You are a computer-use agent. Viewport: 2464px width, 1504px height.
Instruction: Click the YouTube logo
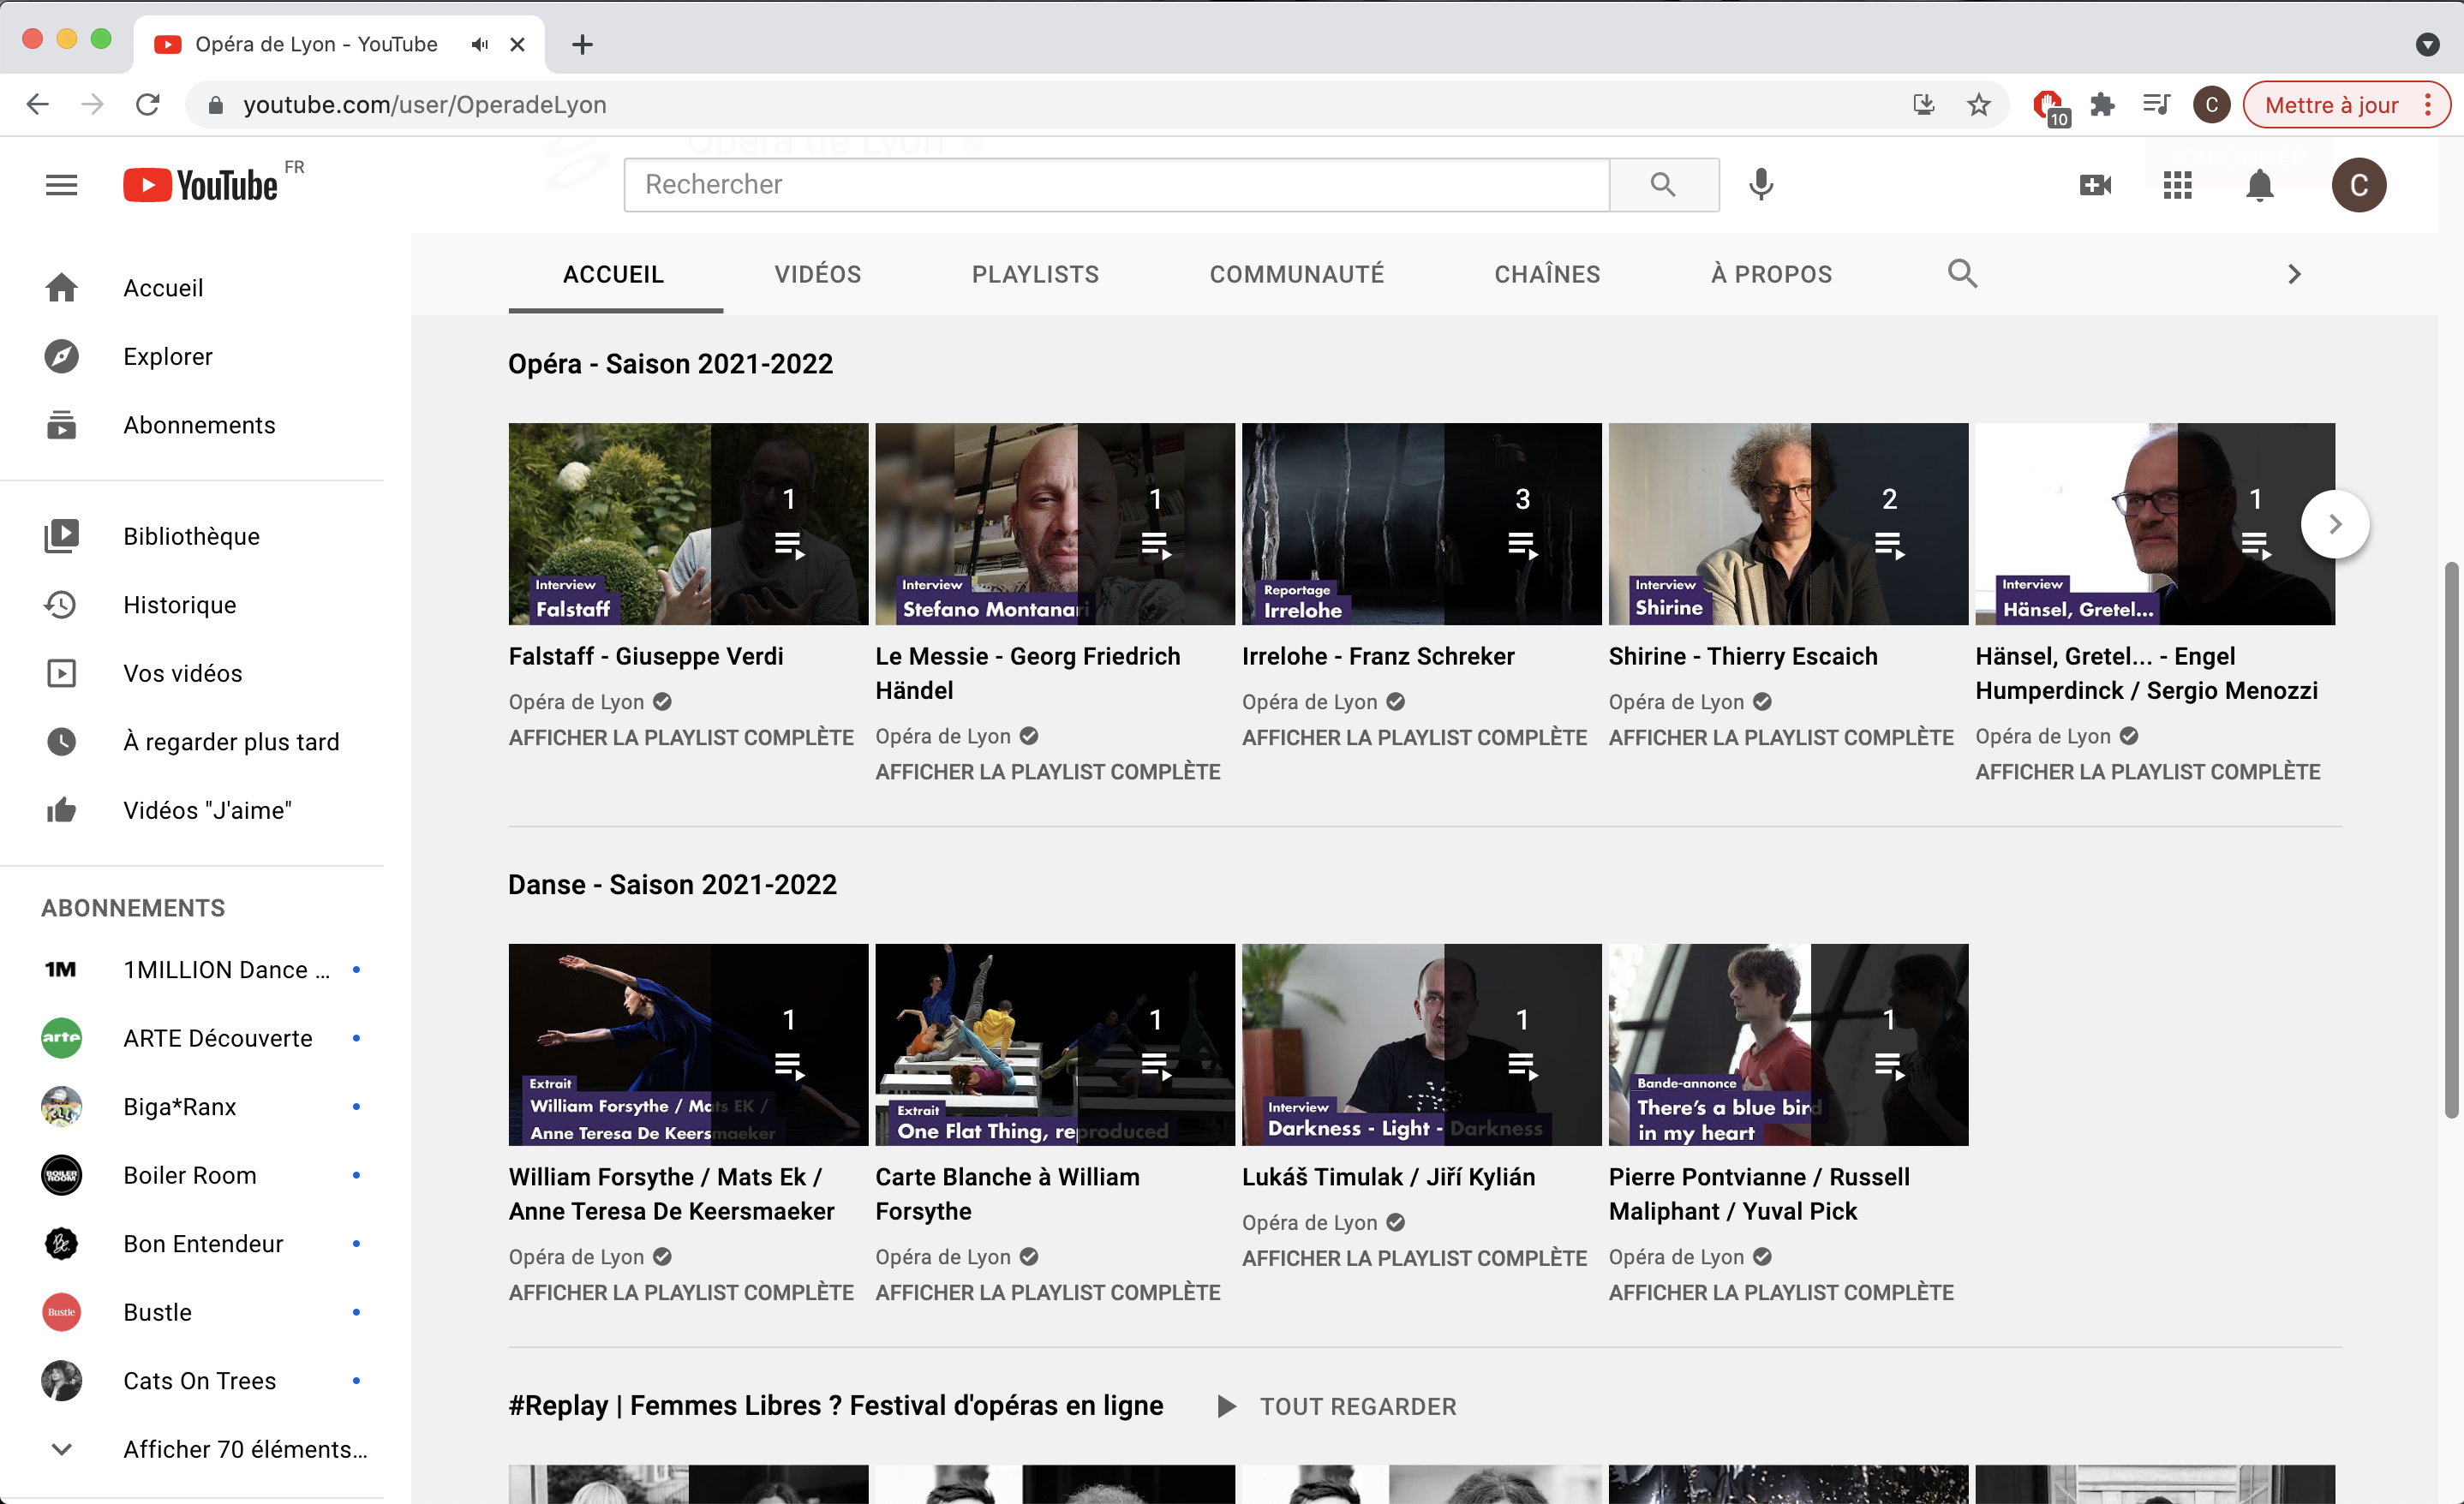click(201, 185)
